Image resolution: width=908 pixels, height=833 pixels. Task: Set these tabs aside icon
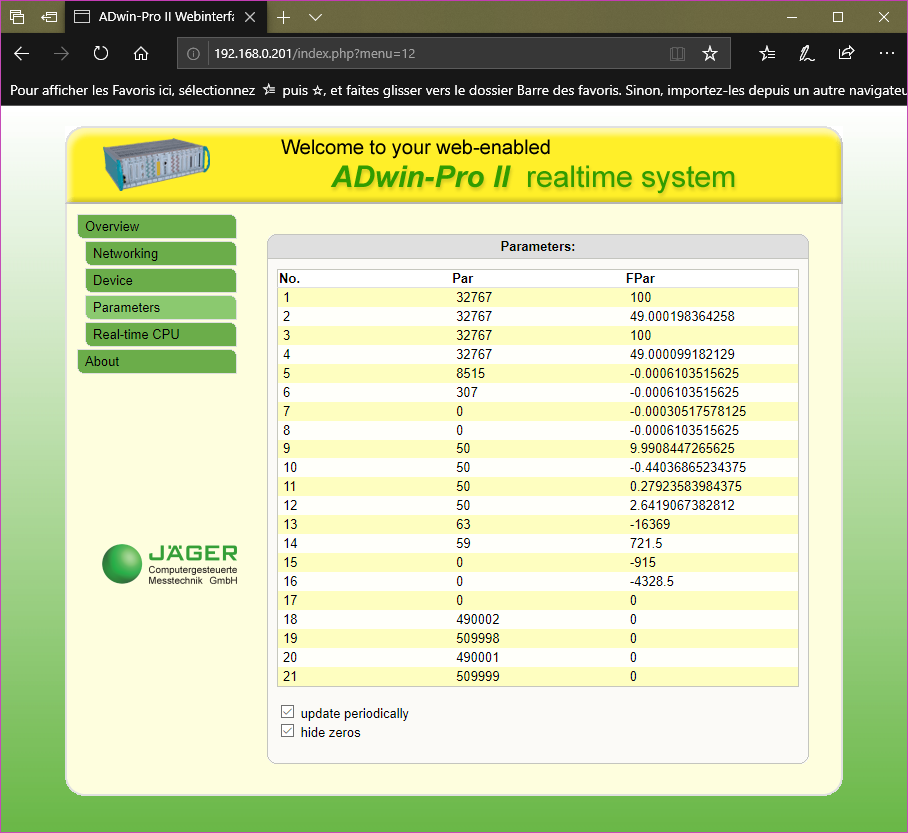pyautogui.click(x=49, y=17)
